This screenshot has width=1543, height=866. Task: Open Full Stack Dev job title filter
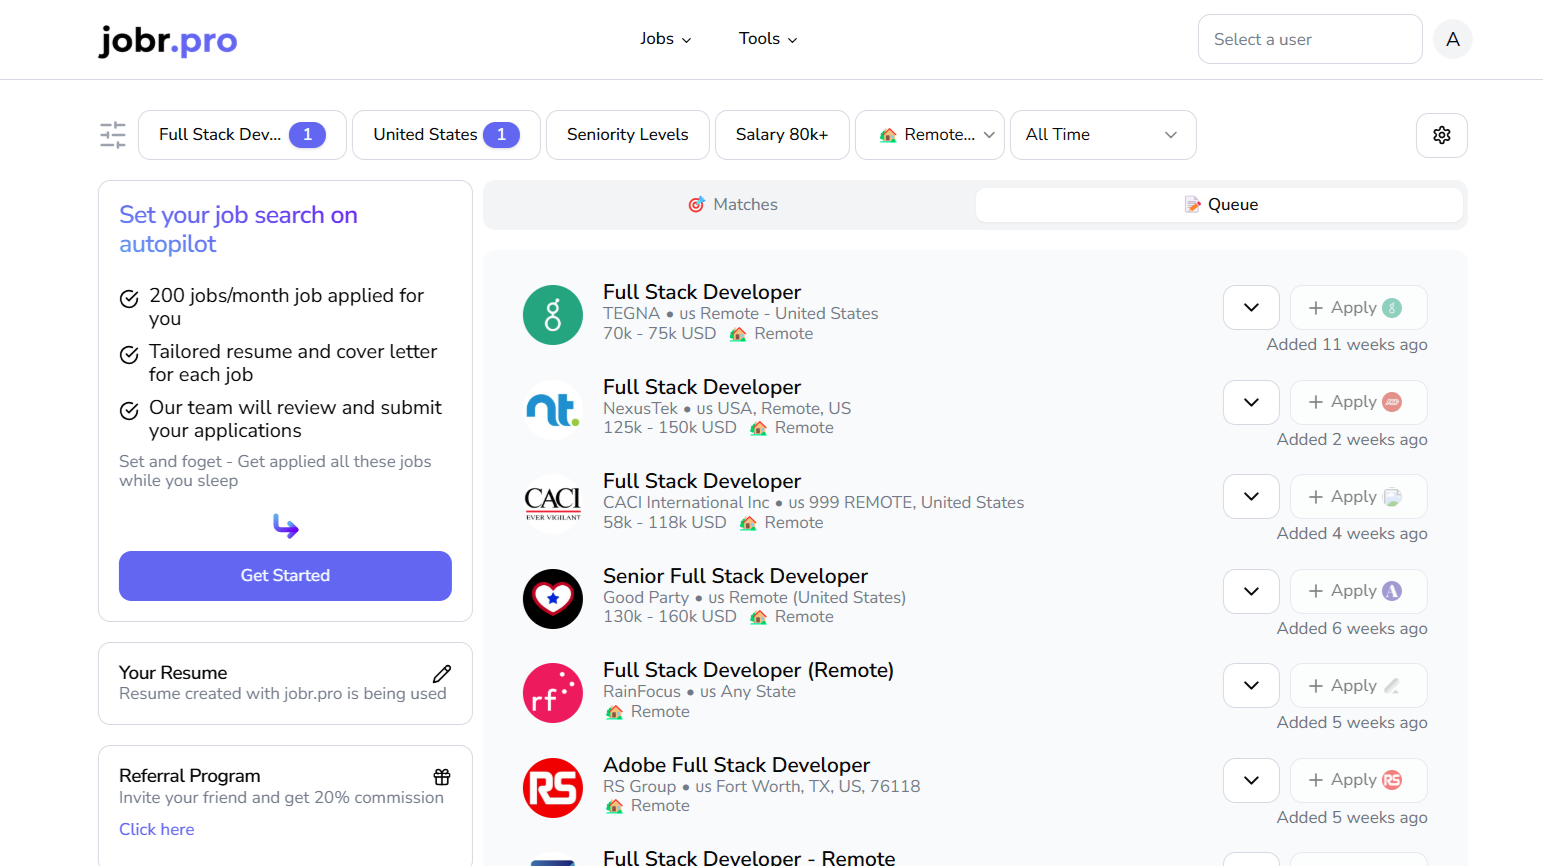242,135
